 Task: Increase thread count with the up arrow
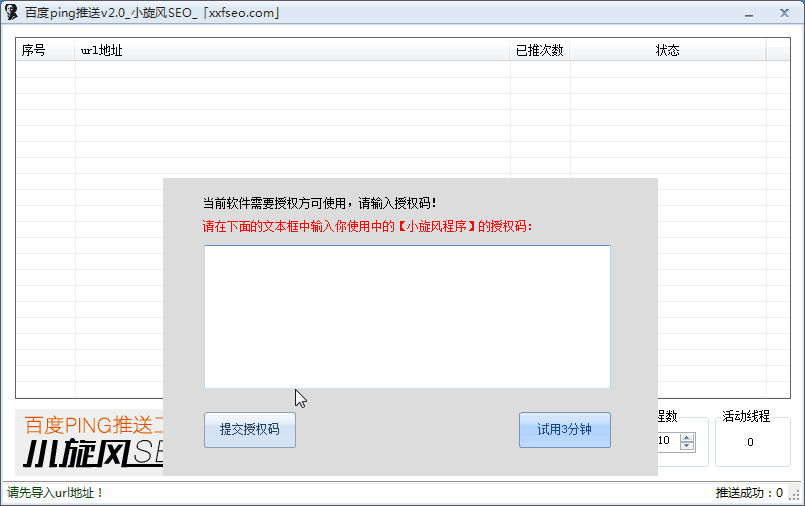coord(687,438)
